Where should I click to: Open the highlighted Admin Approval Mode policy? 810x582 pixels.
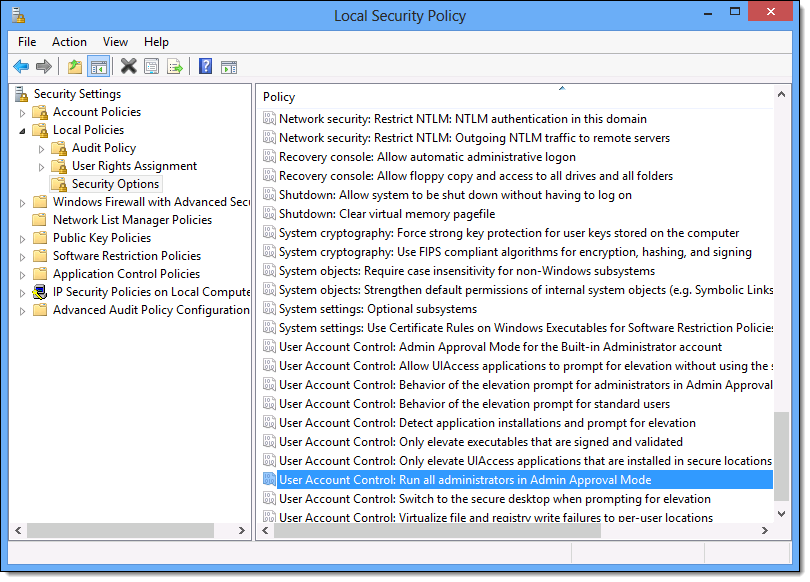pyautogui.click(x=450, y=480)
